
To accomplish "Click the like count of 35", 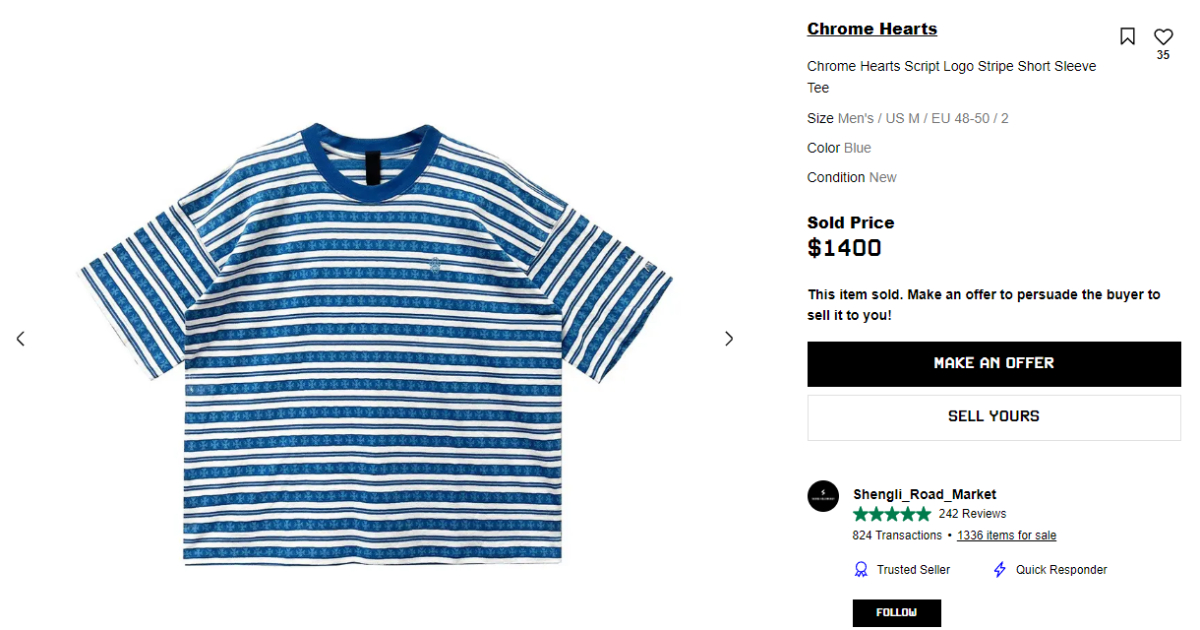I will (1163, 56).
